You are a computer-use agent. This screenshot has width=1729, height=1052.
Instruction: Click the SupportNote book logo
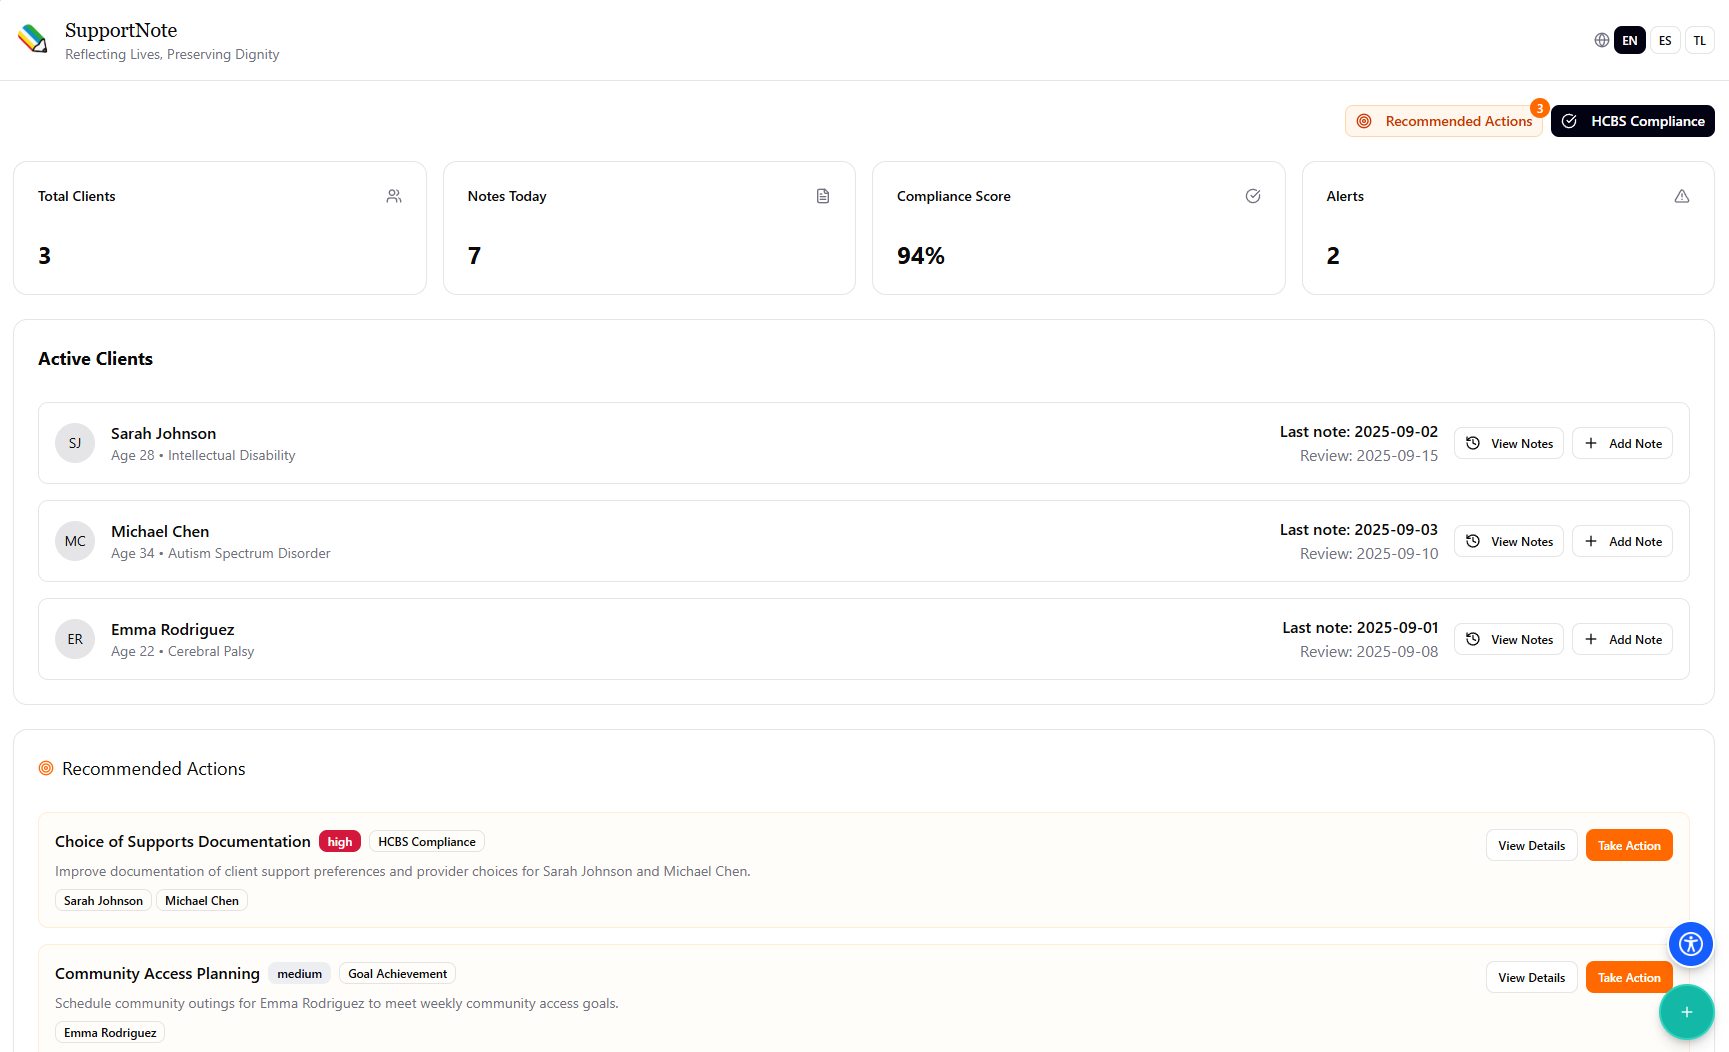pos(32,38)
